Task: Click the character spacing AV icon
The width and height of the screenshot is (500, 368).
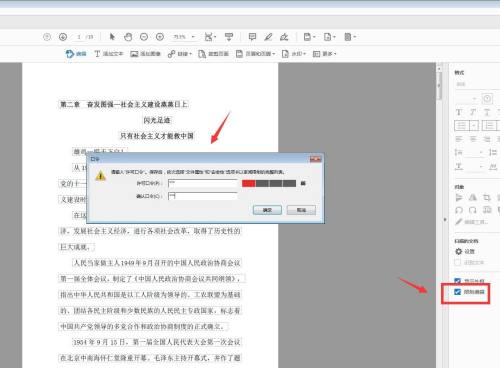Action: tap(493, 166)
